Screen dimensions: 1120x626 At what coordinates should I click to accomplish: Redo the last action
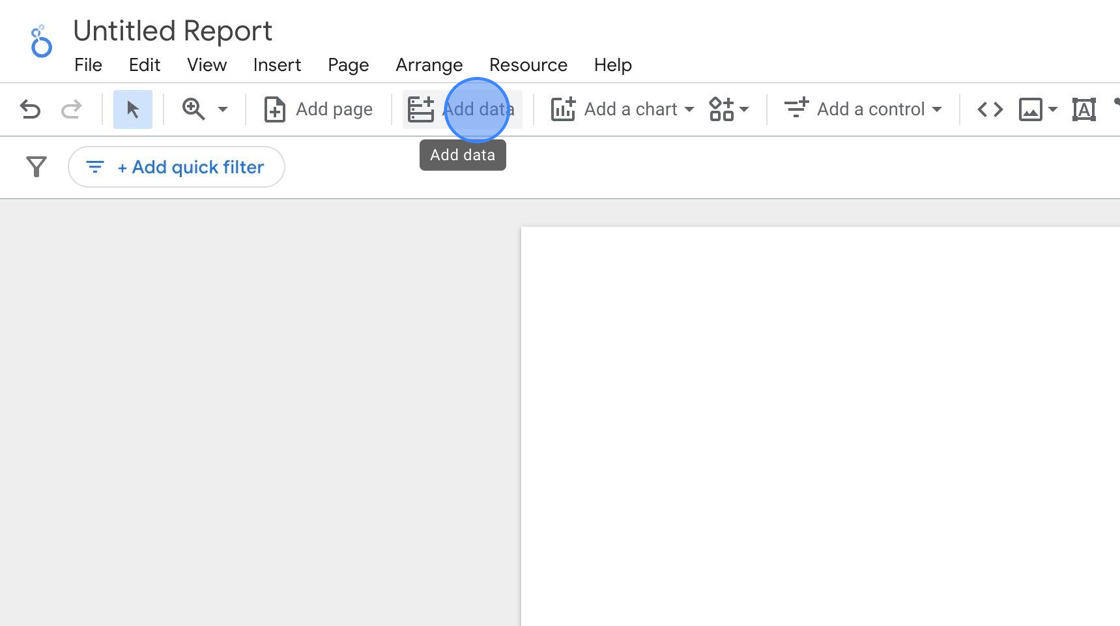tap(71, 109)
